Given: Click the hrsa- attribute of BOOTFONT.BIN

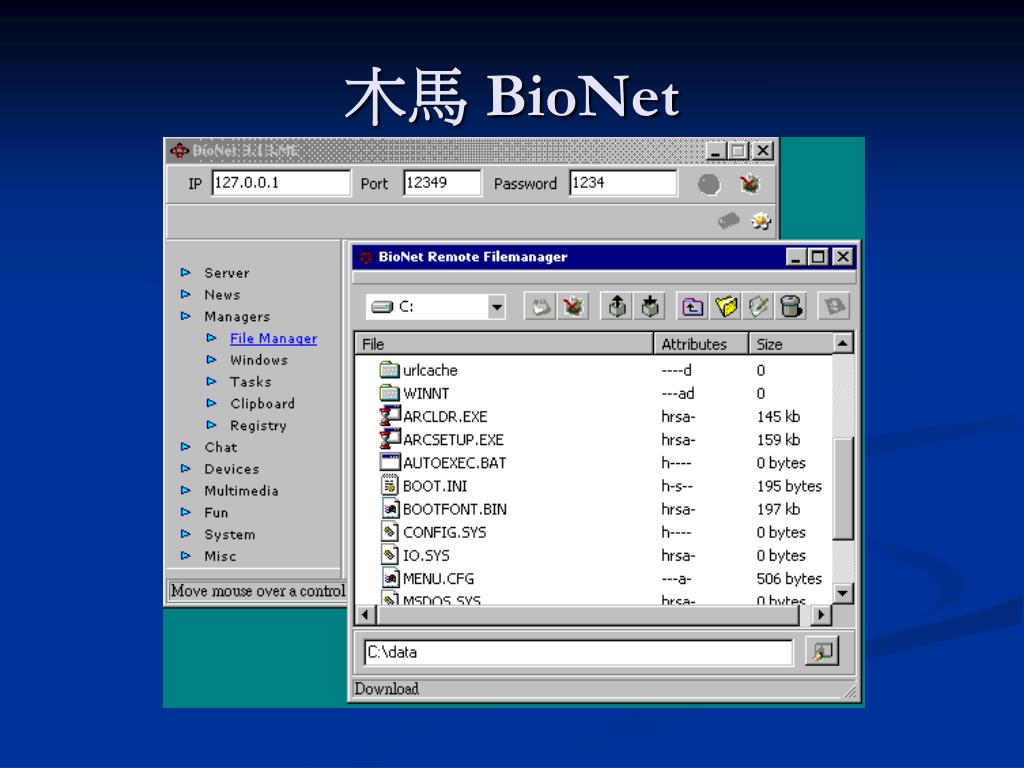Looking at the screenshot, I should 678,509.
